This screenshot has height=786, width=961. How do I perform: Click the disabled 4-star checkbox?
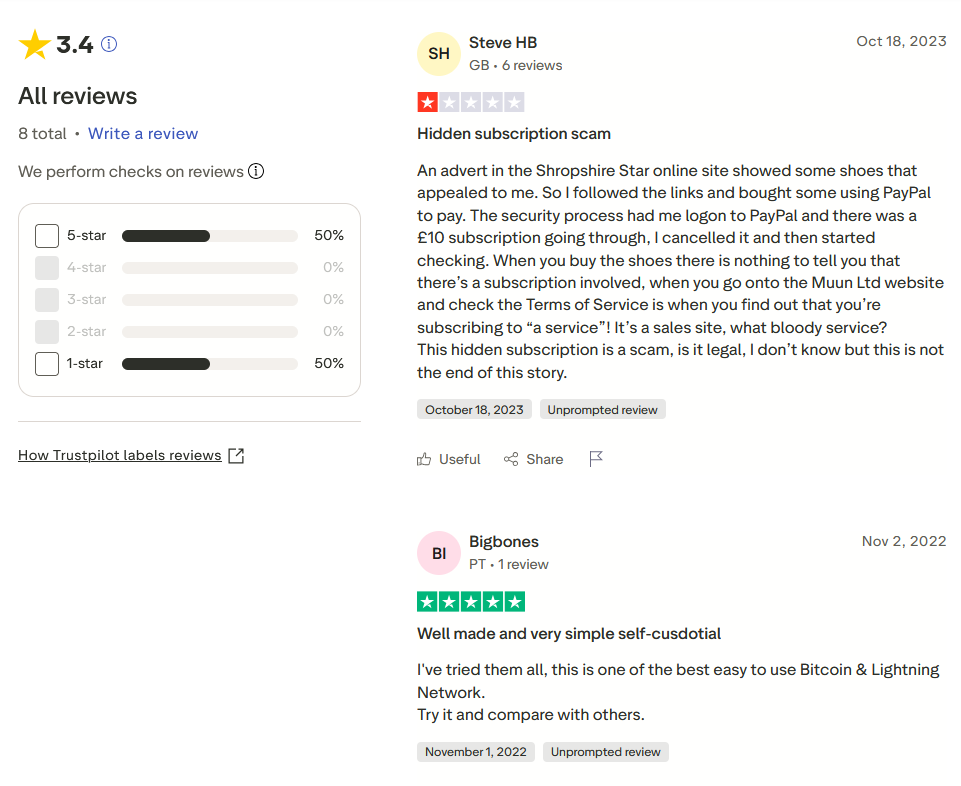pos(47,268)
